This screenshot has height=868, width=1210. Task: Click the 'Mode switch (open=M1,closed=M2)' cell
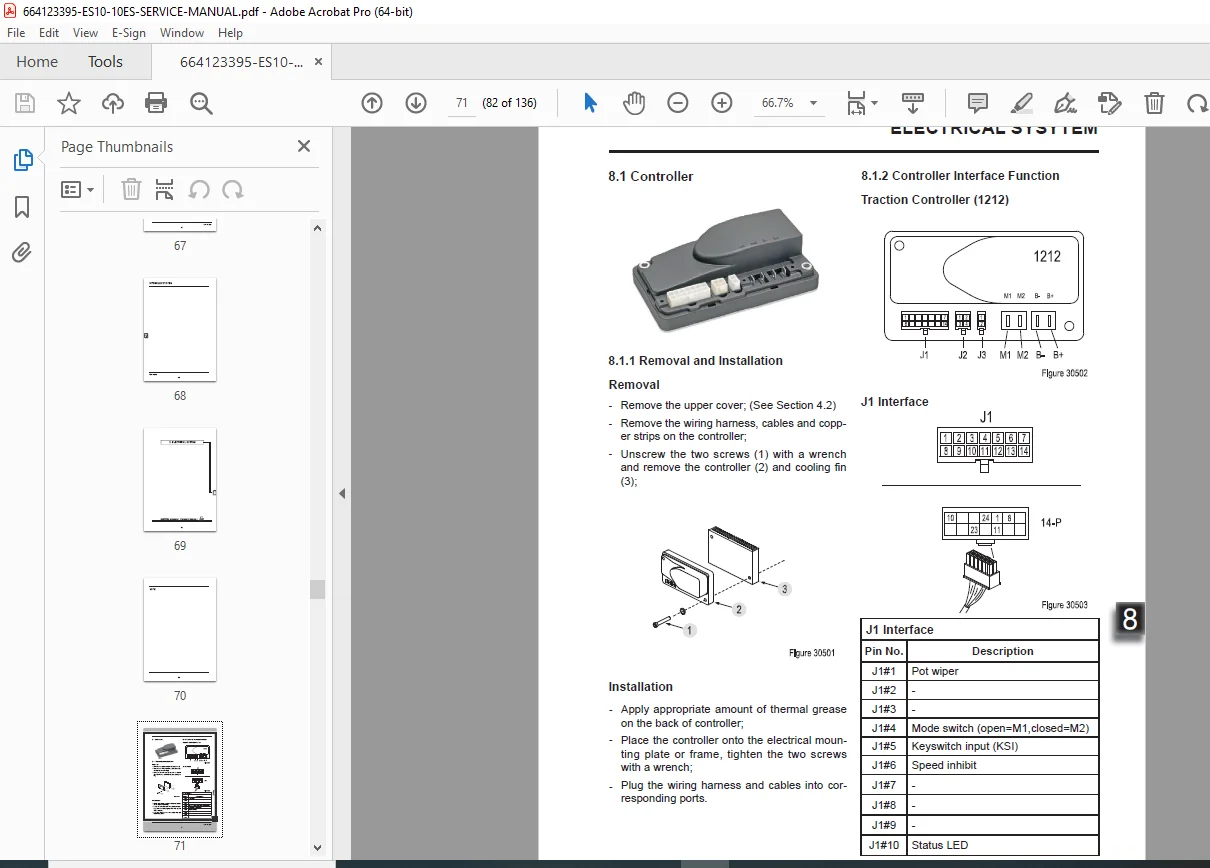1001,728
